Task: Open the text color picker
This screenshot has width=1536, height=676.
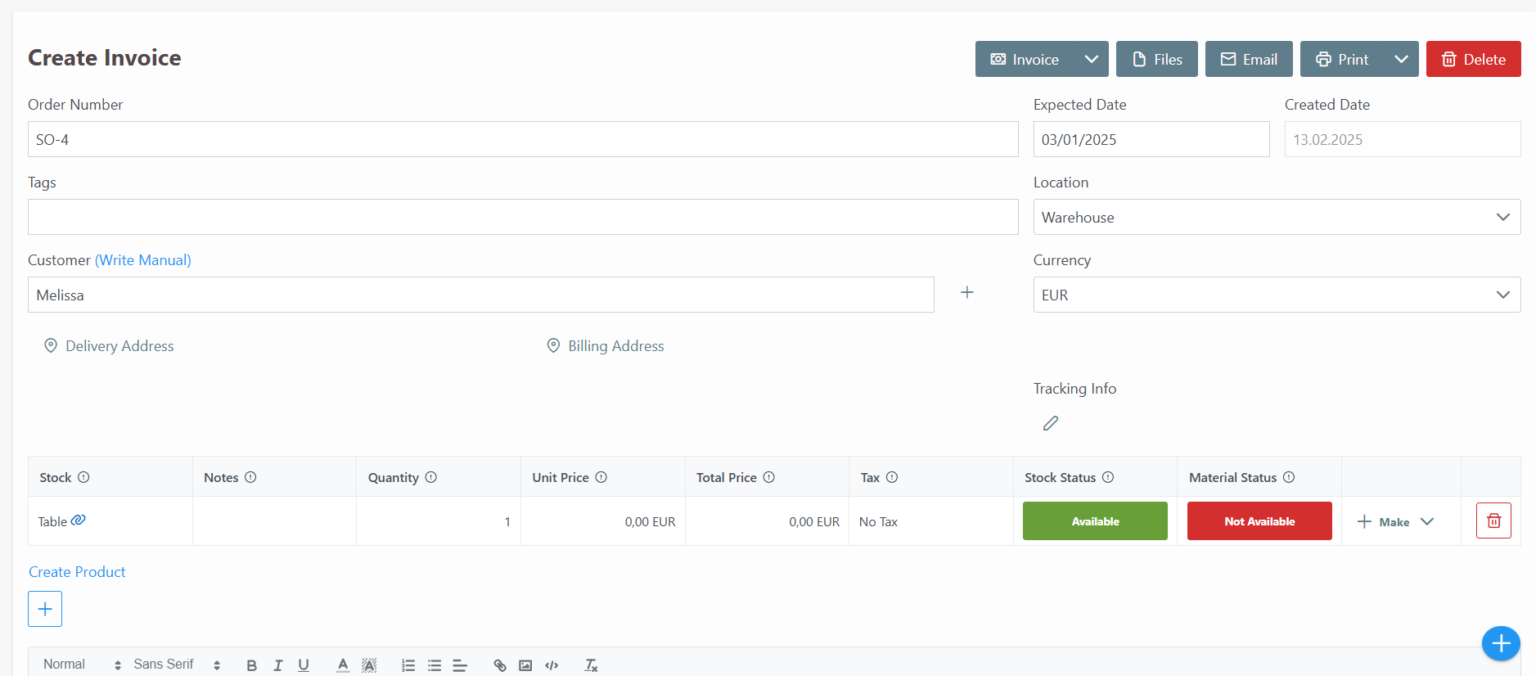Action: pos(342,664)
